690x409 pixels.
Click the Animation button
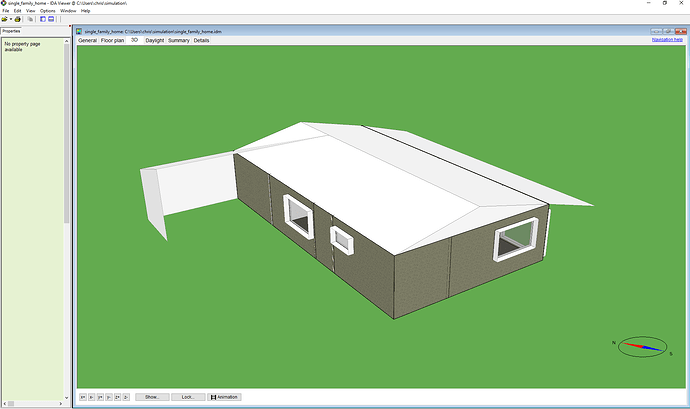pyautogui.click(x=224, y=397)
